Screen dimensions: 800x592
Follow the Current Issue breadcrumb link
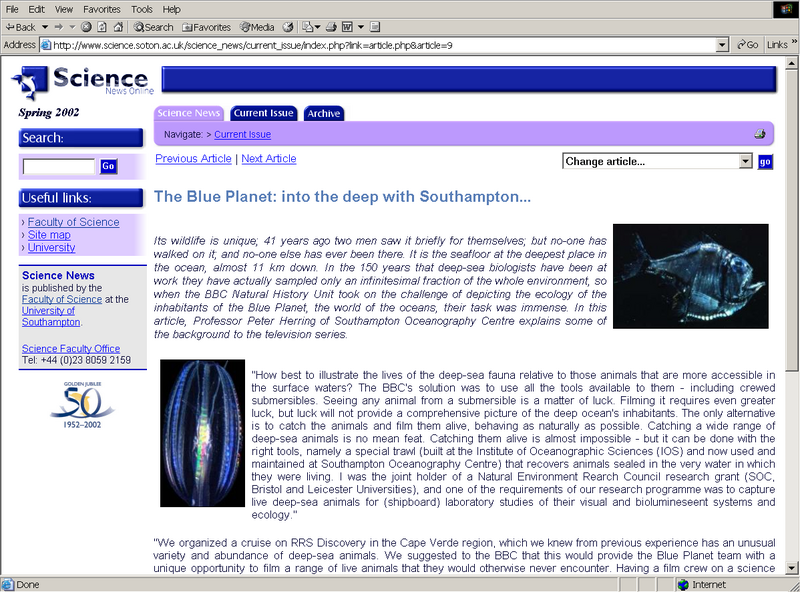pos(242,134)
